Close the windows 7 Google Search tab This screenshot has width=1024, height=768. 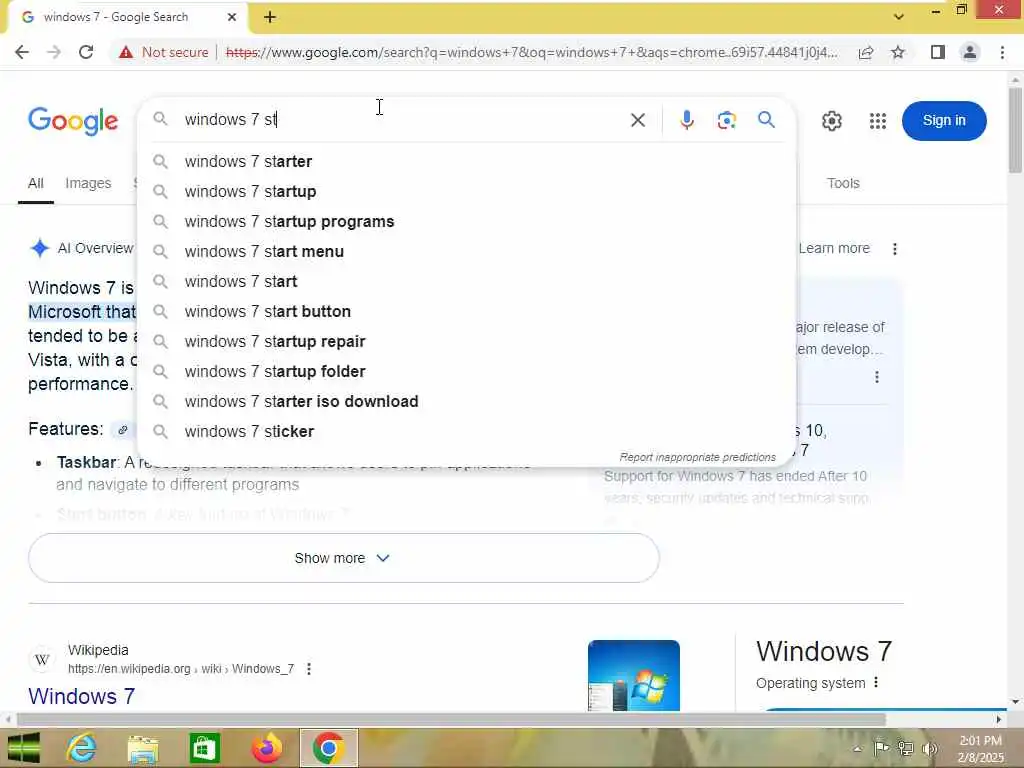232,18
